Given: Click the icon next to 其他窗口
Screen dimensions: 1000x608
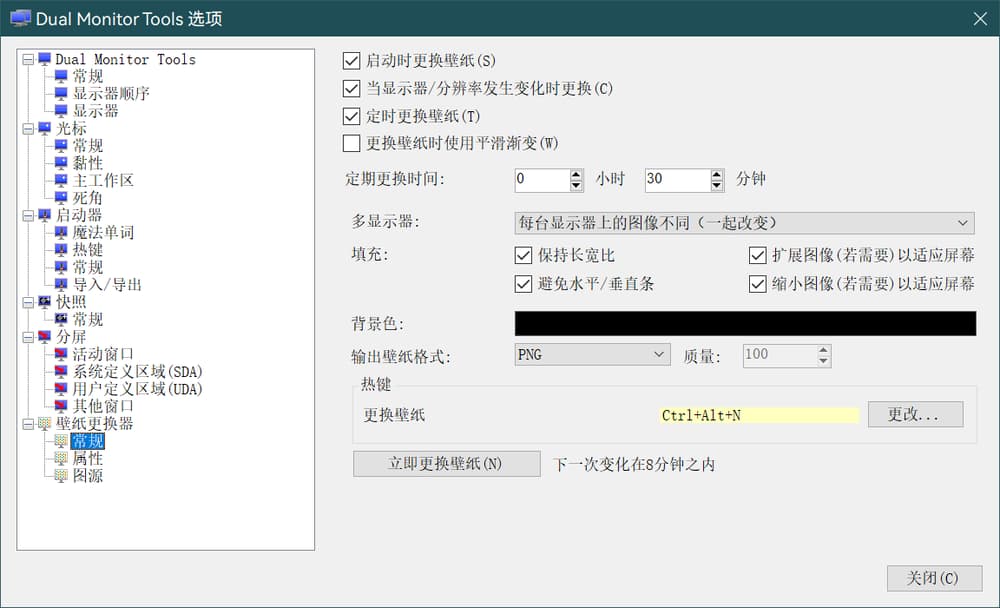Looking at the screenshot, I should click(x=61, y=406).
